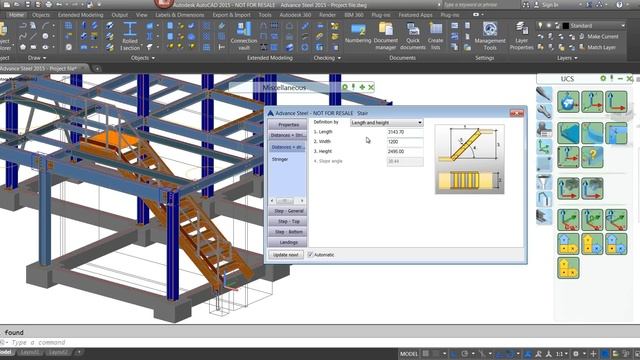Click the single yellow blocks icon in the last row
The width and height of the screenshot is (640, 360).
(x=568, y=268)
